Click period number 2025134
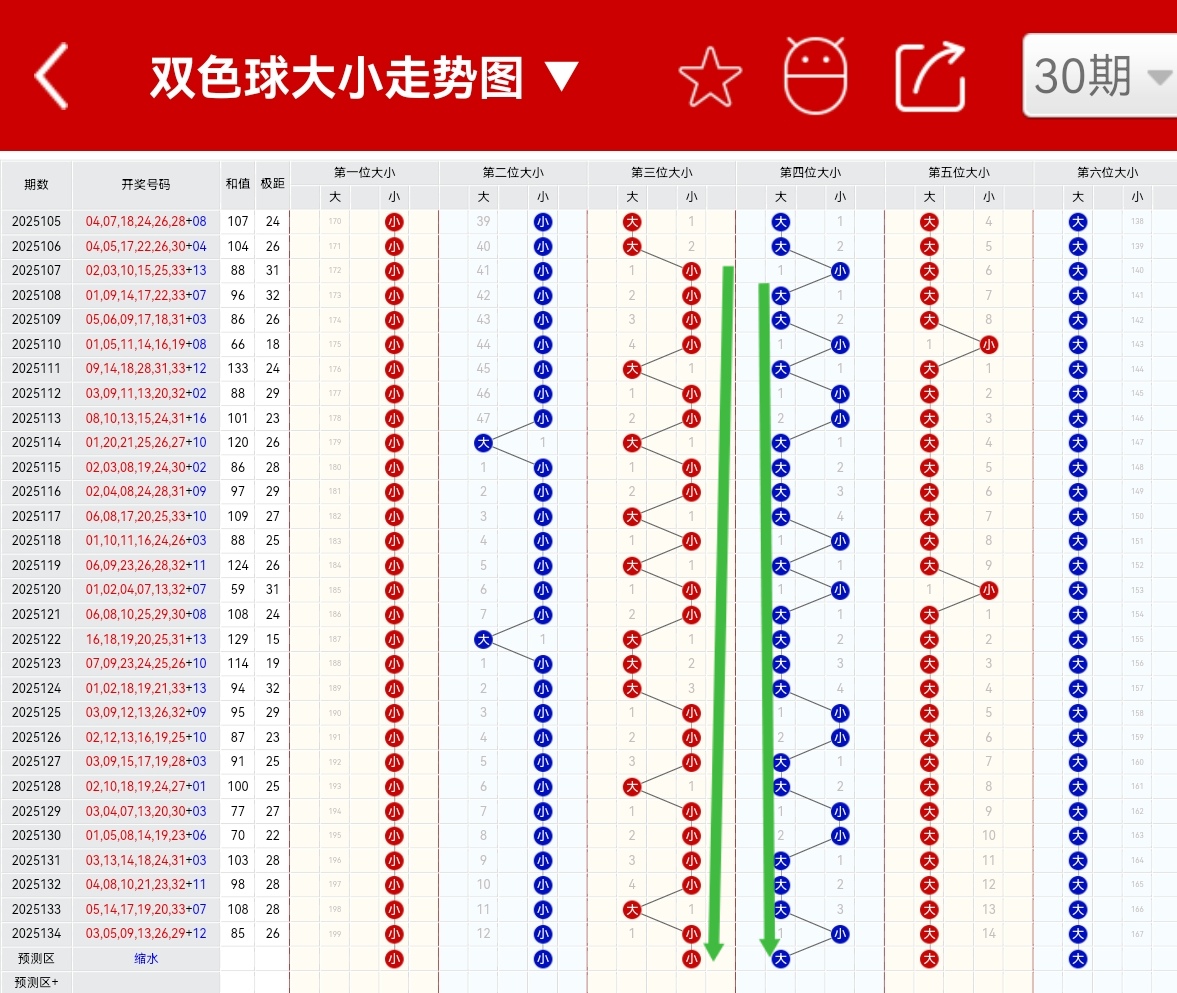The width and height of the screenshot is (1177, 993). (38, 933)
